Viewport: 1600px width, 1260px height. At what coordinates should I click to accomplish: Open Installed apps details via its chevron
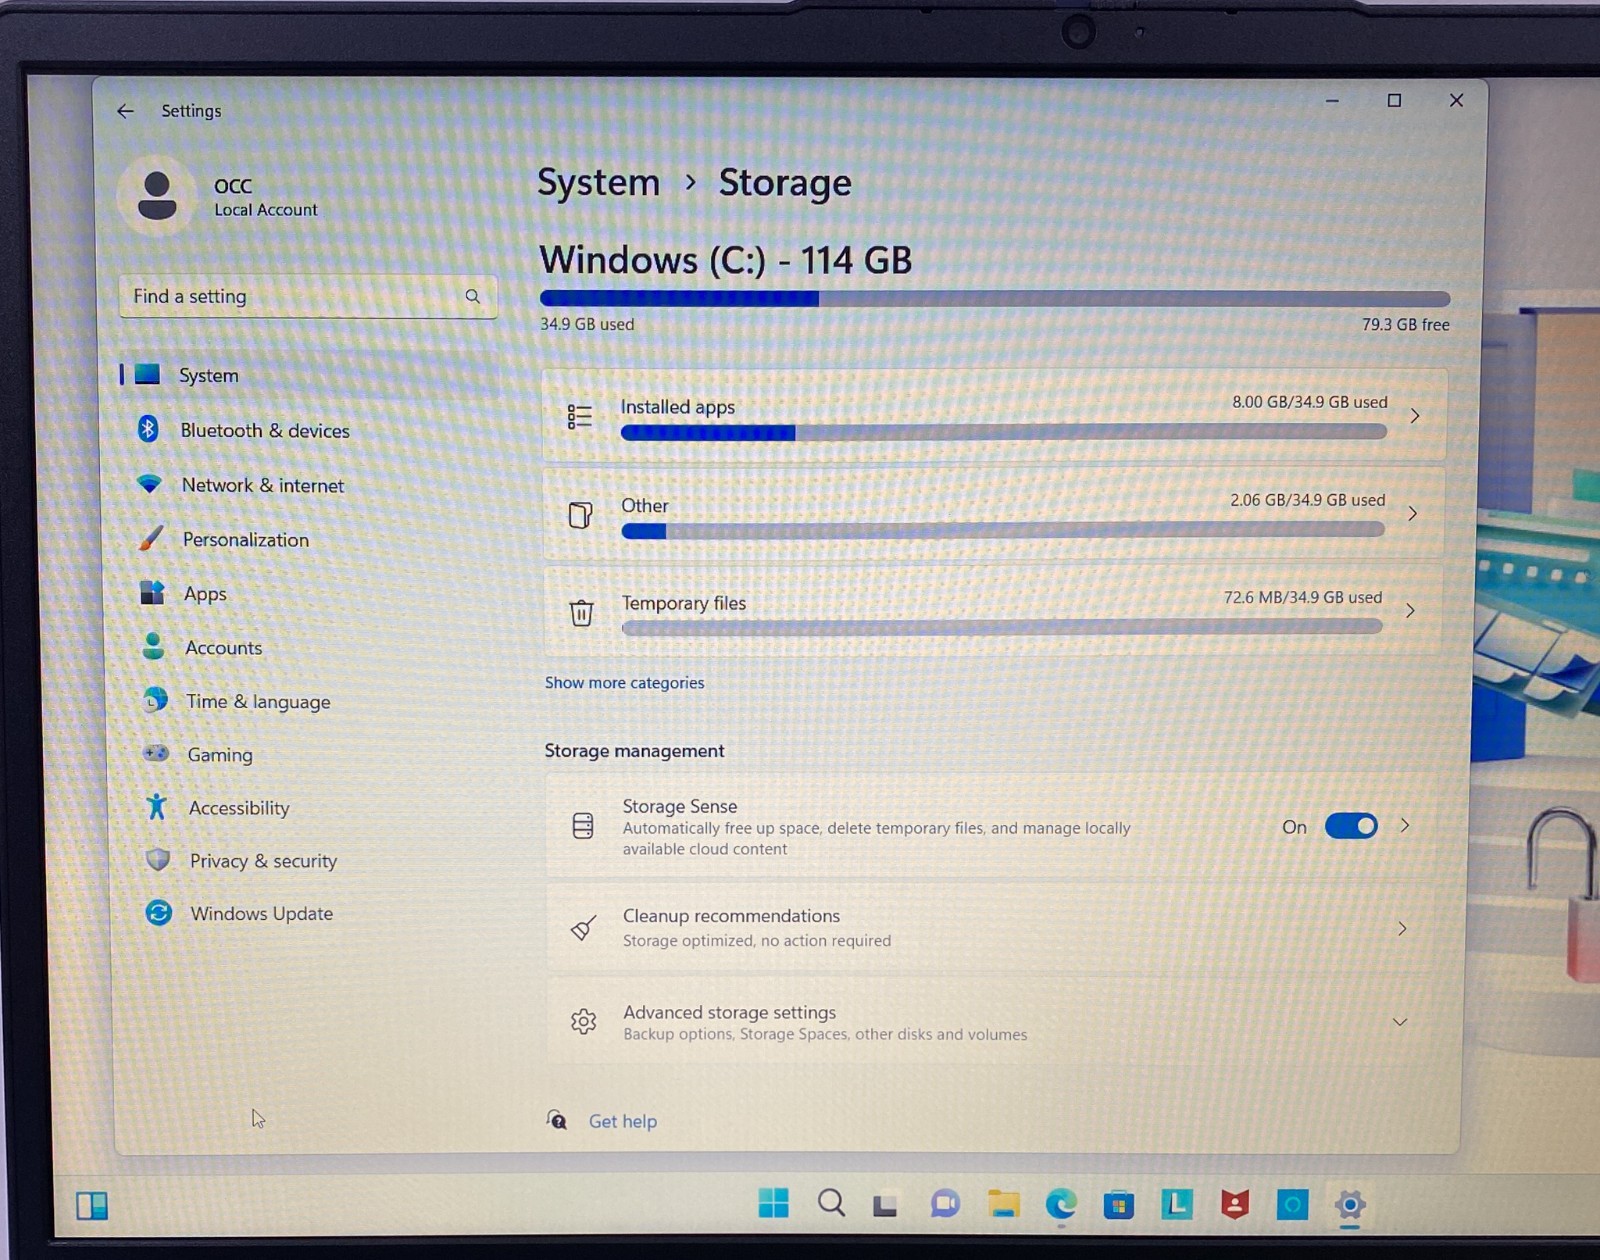(x=1415, y=416)
